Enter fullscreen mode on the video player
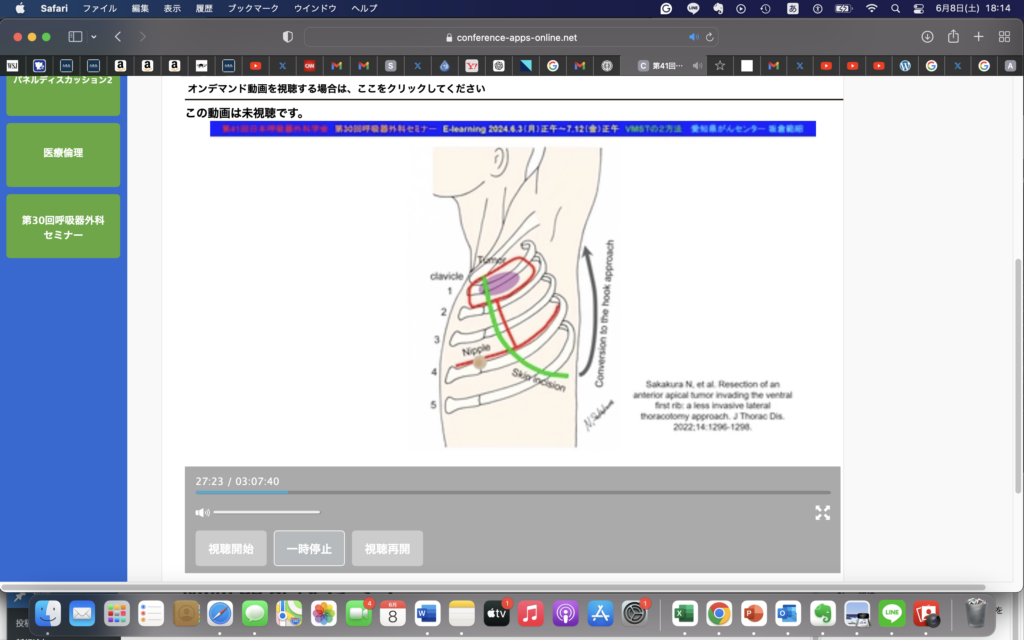This screenshot has width=1024, height=640. pyautogui.click(x=822, y=513)
